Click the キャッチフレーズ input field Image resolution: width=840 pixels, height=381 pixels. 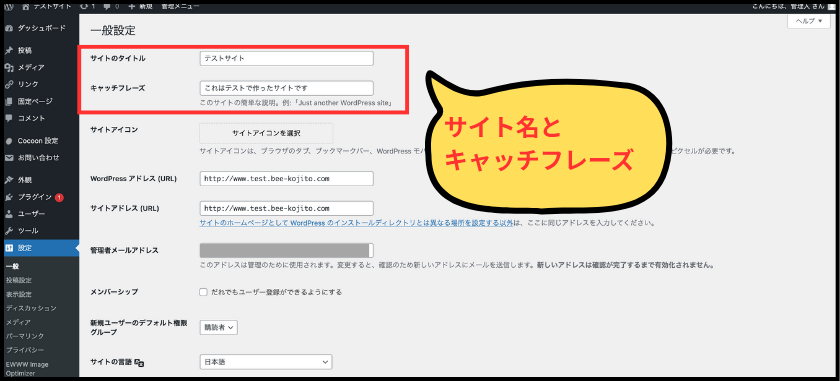287,88
